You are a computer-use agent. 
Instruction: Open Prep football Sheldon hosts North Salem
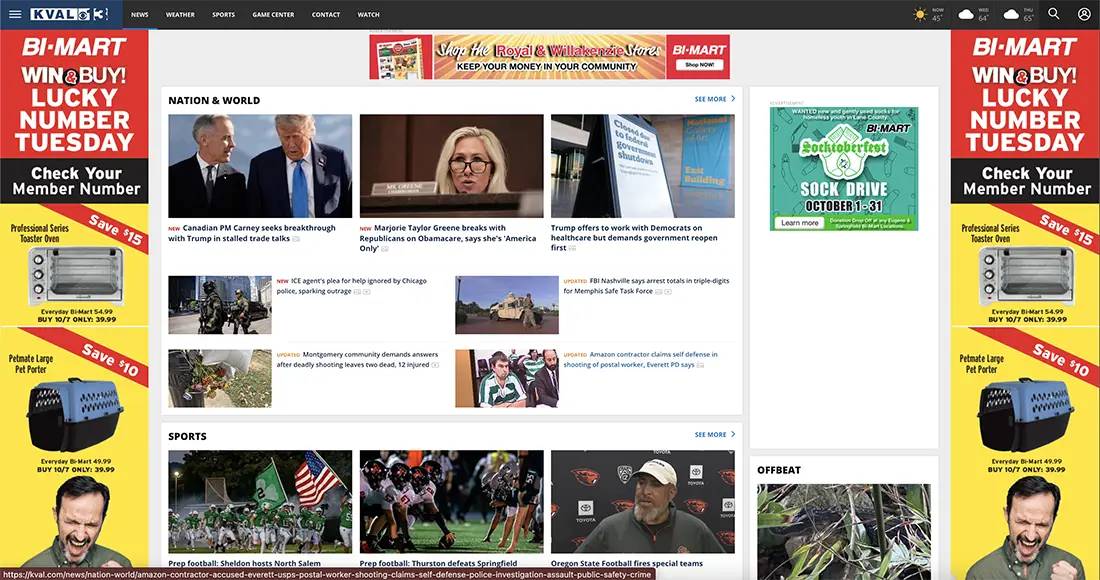coord(244,563)
